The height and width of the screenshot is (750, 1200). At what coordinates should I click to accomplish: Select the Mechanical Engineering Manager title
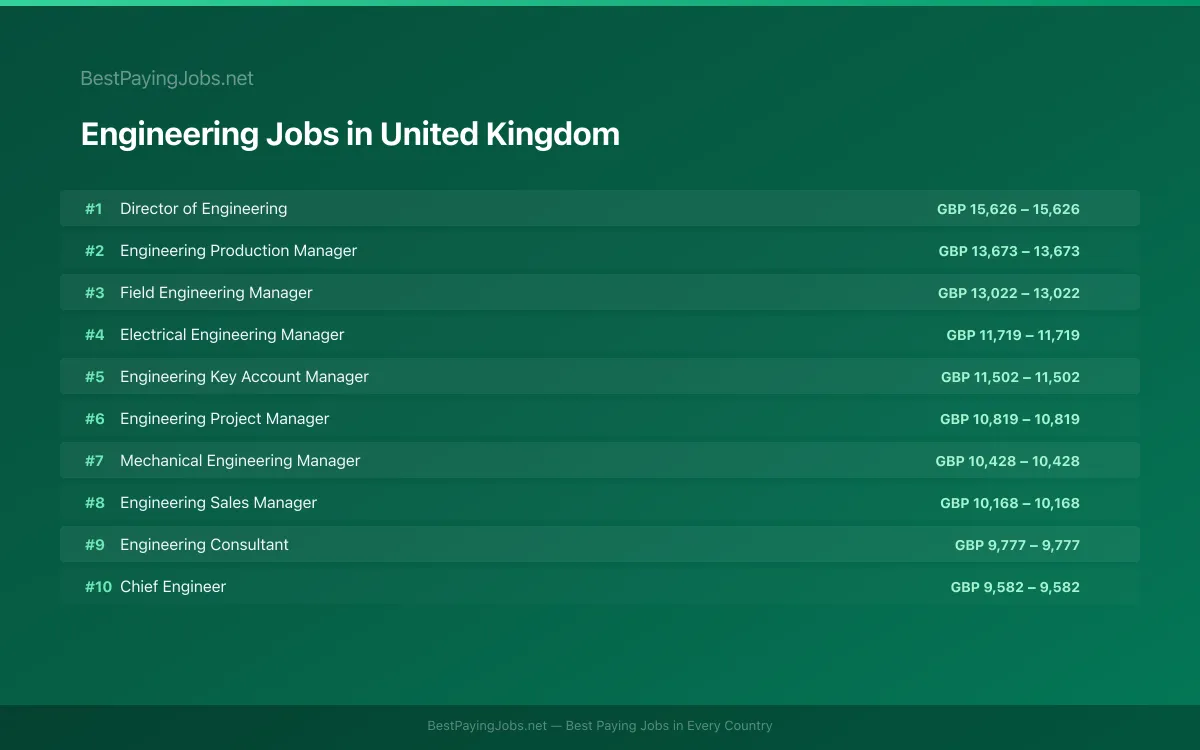[x=240, y=460]
